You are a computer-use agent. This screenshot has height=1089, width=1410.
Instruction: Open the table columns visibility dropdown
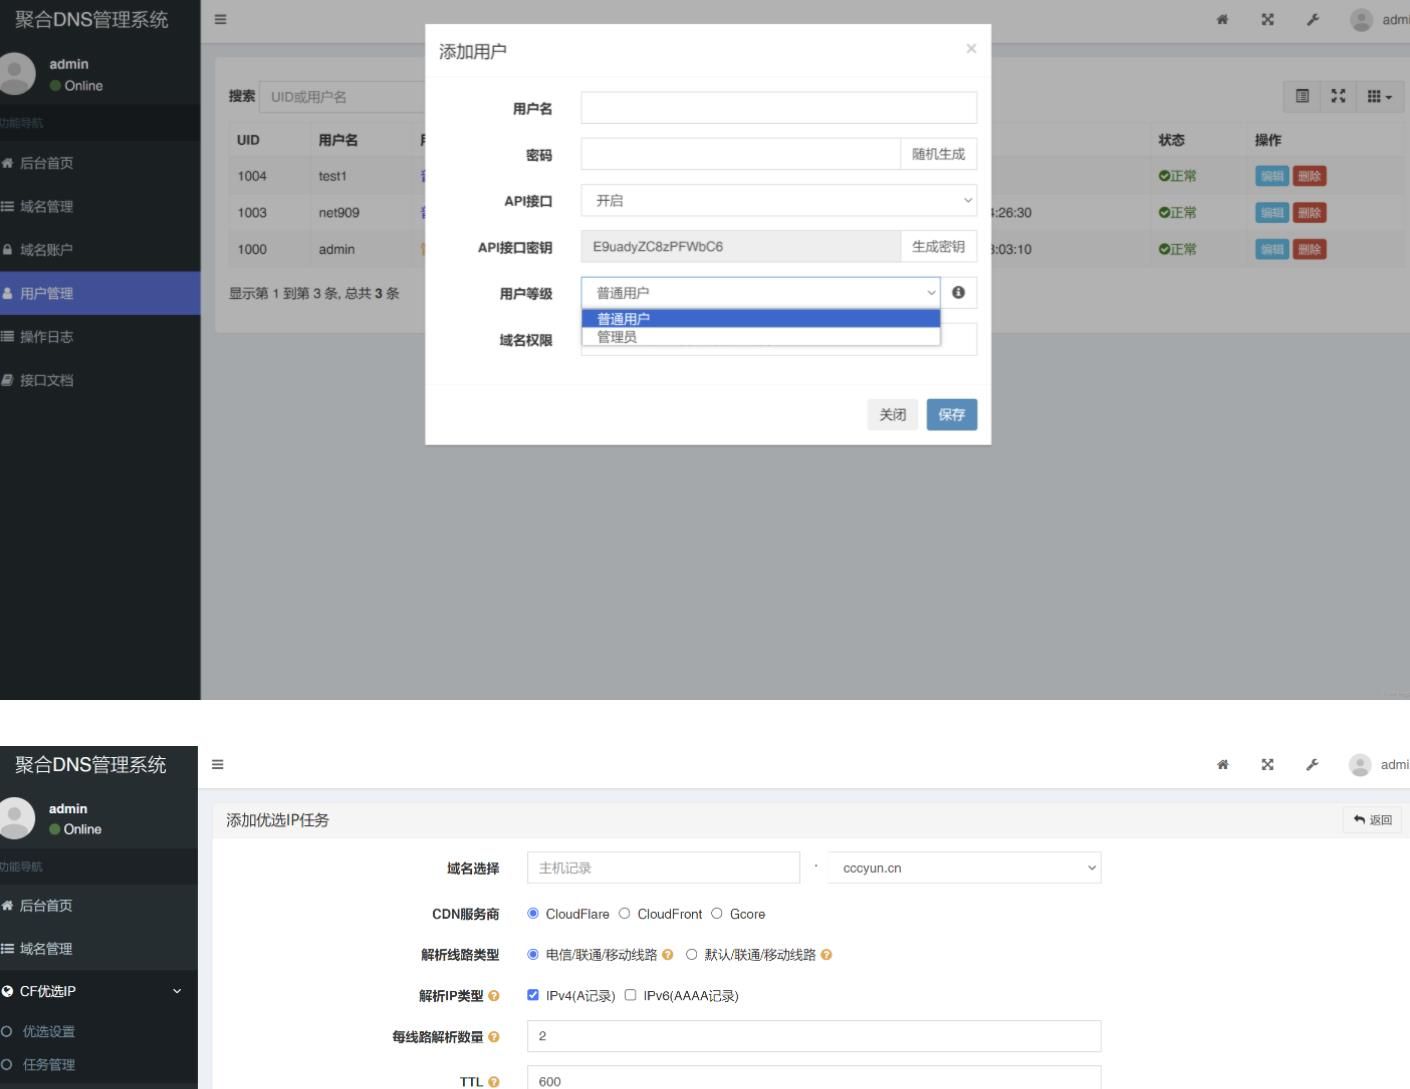(x=1378, y=97)
